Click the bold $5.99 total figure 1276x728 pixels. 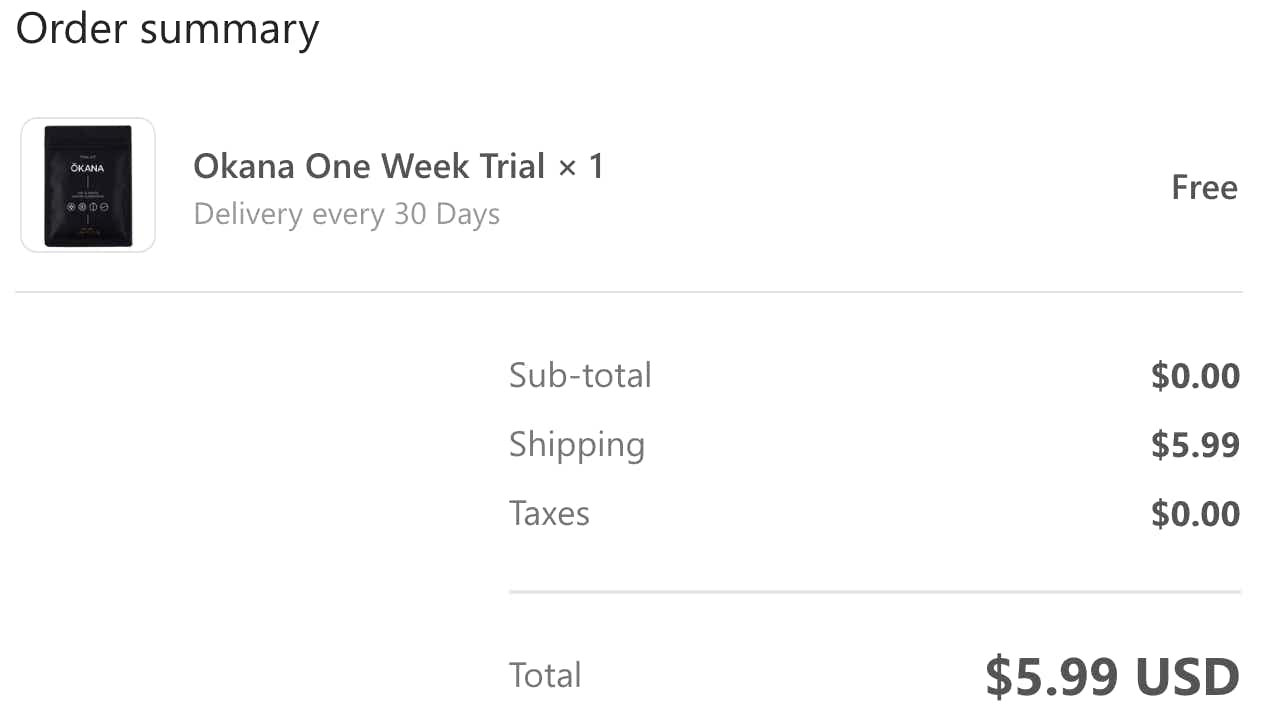[1051, 677]
